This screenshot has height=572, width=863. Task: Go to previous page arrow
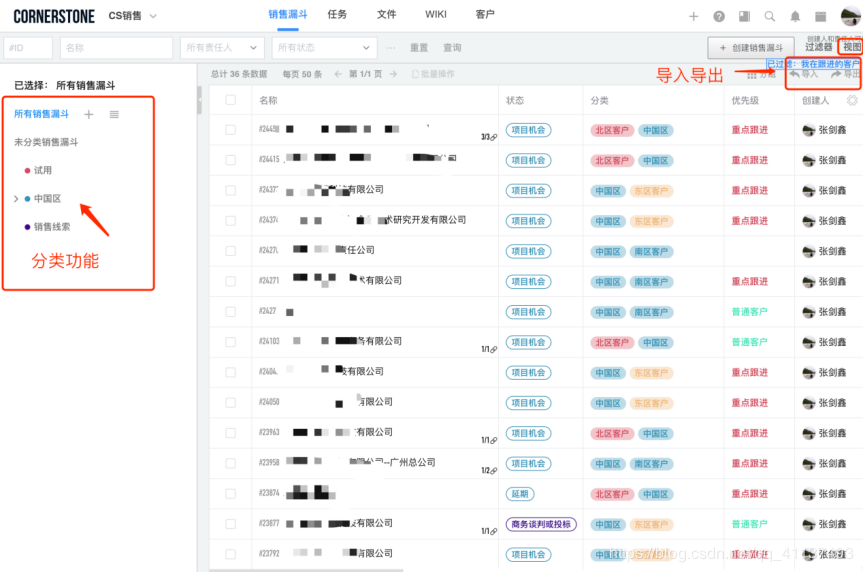point(338,74)
